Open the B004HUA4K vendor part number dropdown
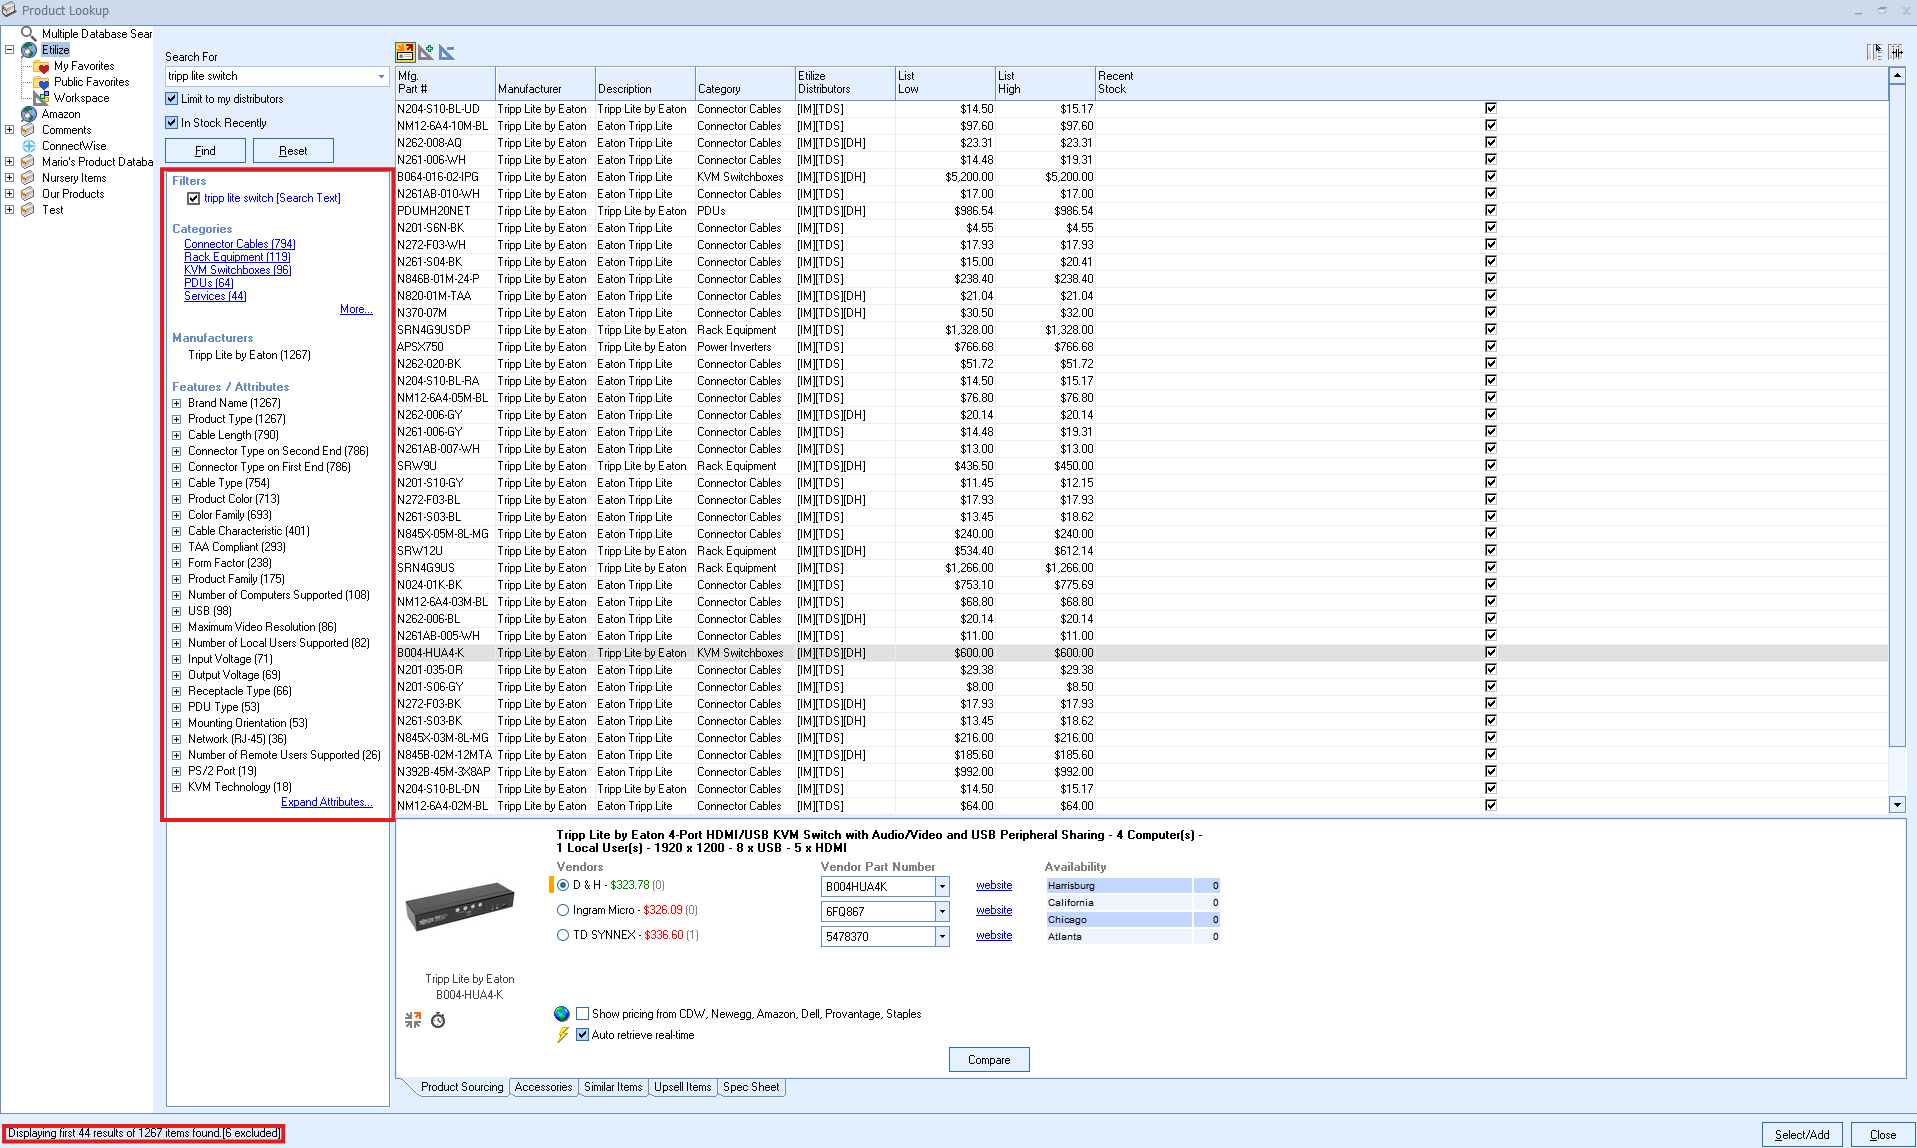Image resolution: width=1917 pixels, height=1148 pixels. (x=942, y=887)
